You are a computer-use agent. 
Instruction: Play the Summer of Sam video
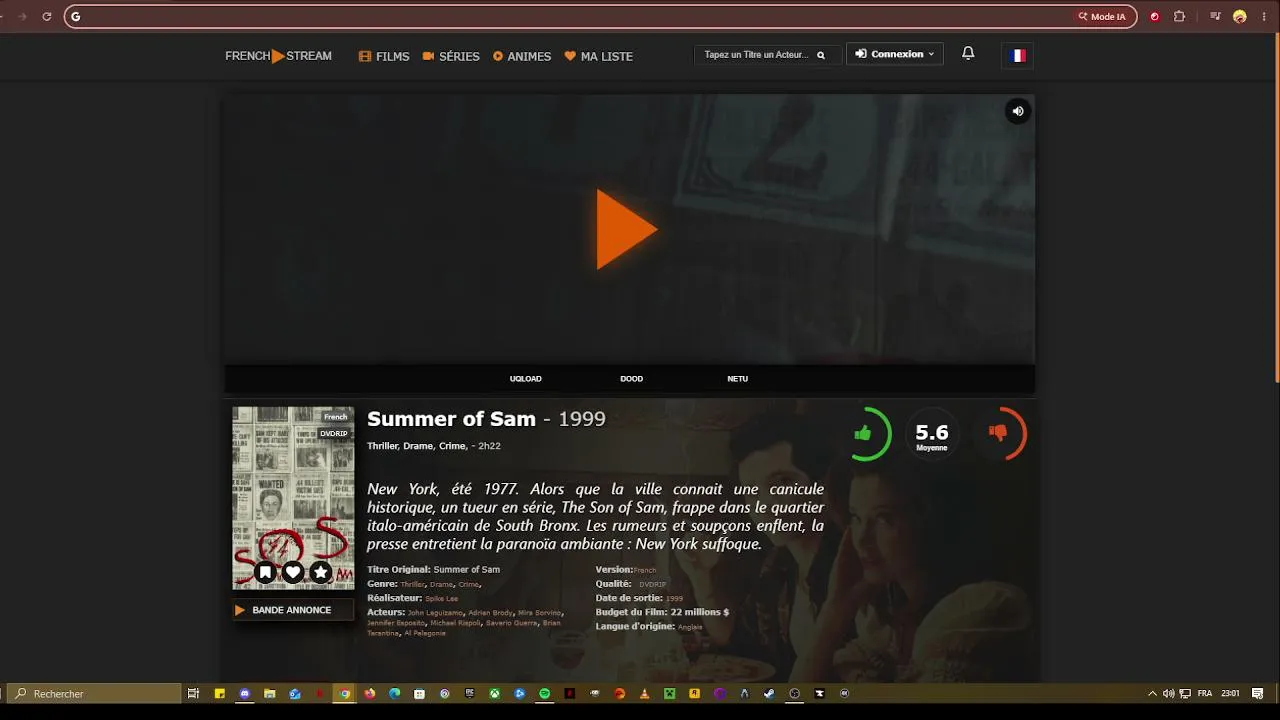(x=626, y=229)
